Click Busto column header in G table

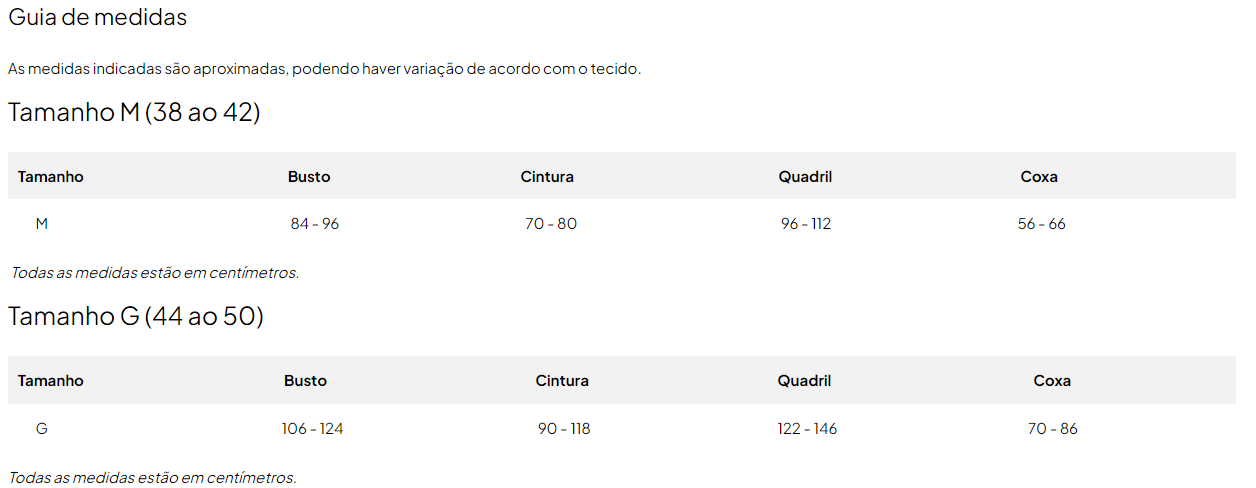305,381
